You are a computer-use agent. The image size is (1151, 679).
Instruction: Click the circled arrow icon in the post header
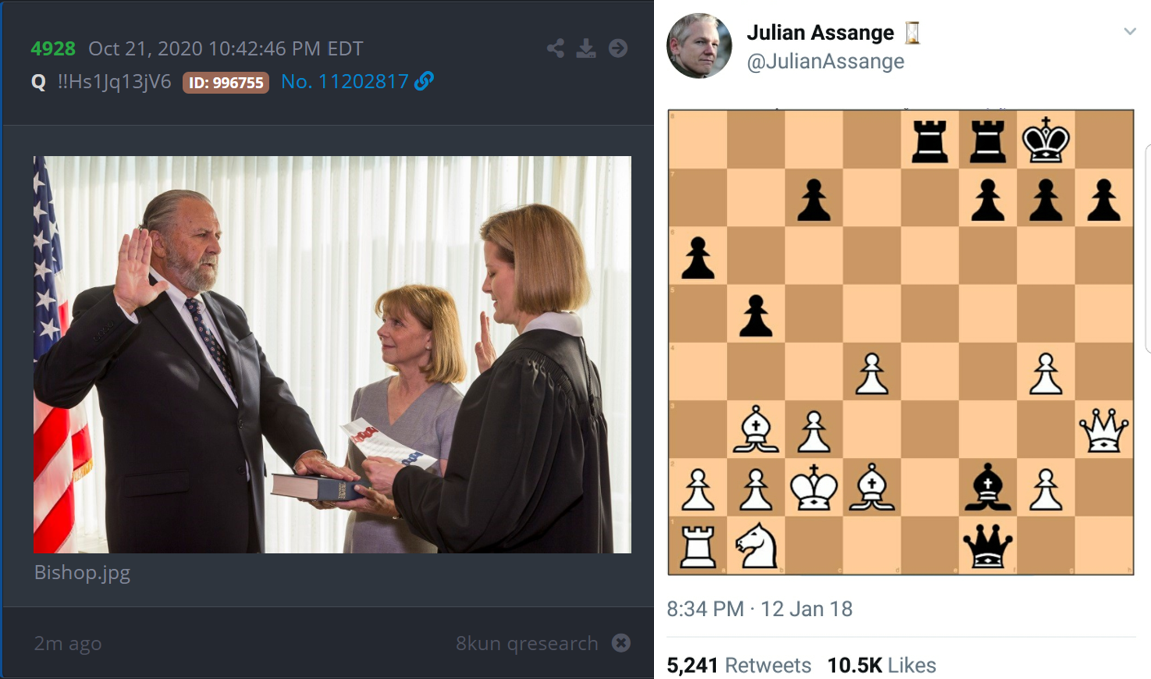(x=618, y=48)
